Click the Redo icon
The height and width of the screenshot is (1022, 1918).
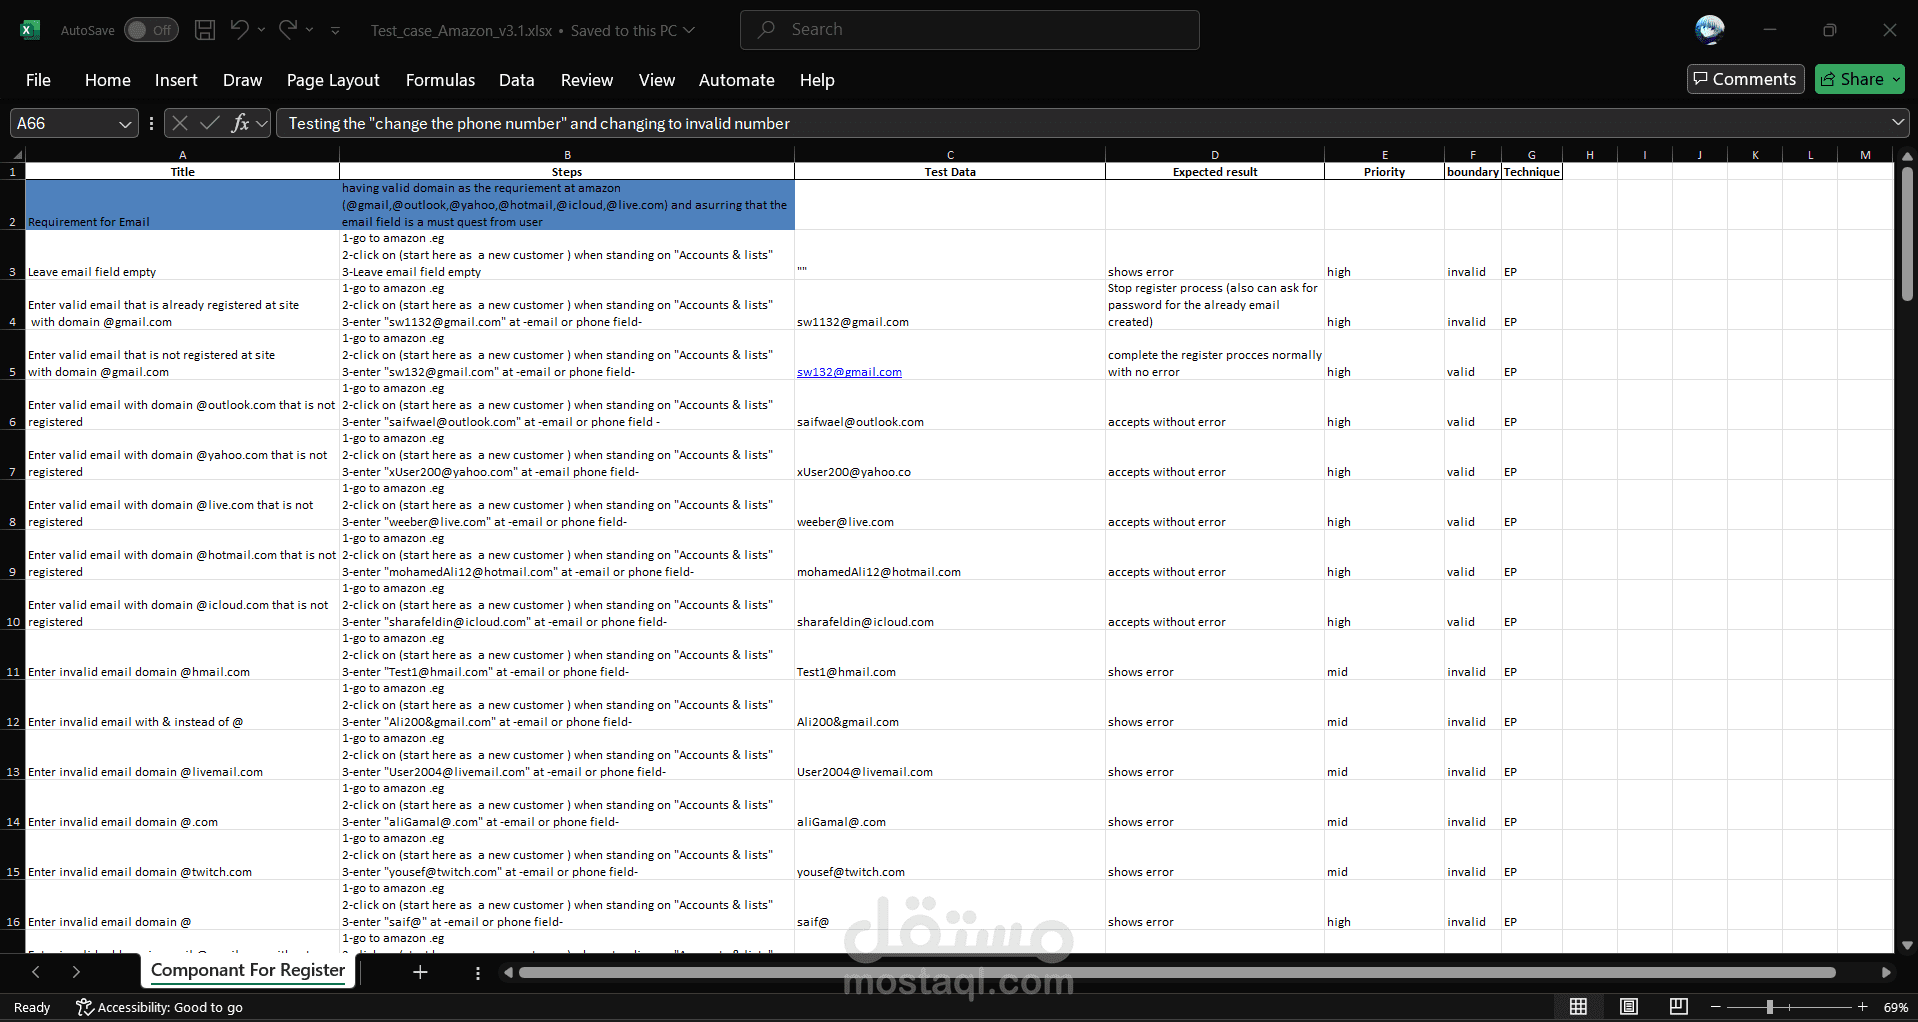(287, 30)
